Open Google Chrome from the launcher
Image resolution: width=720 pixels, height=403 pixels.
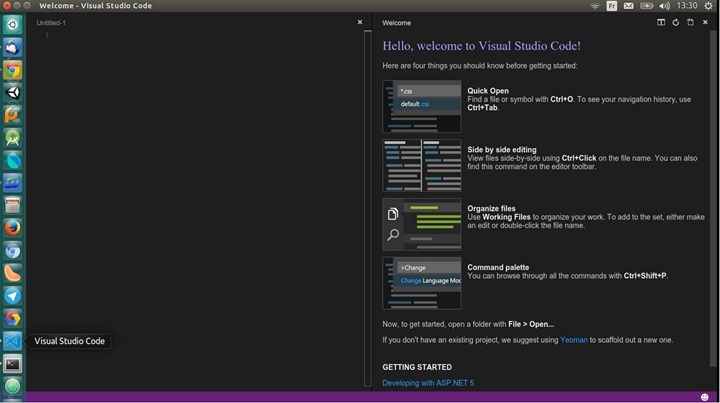pos(12,70)
